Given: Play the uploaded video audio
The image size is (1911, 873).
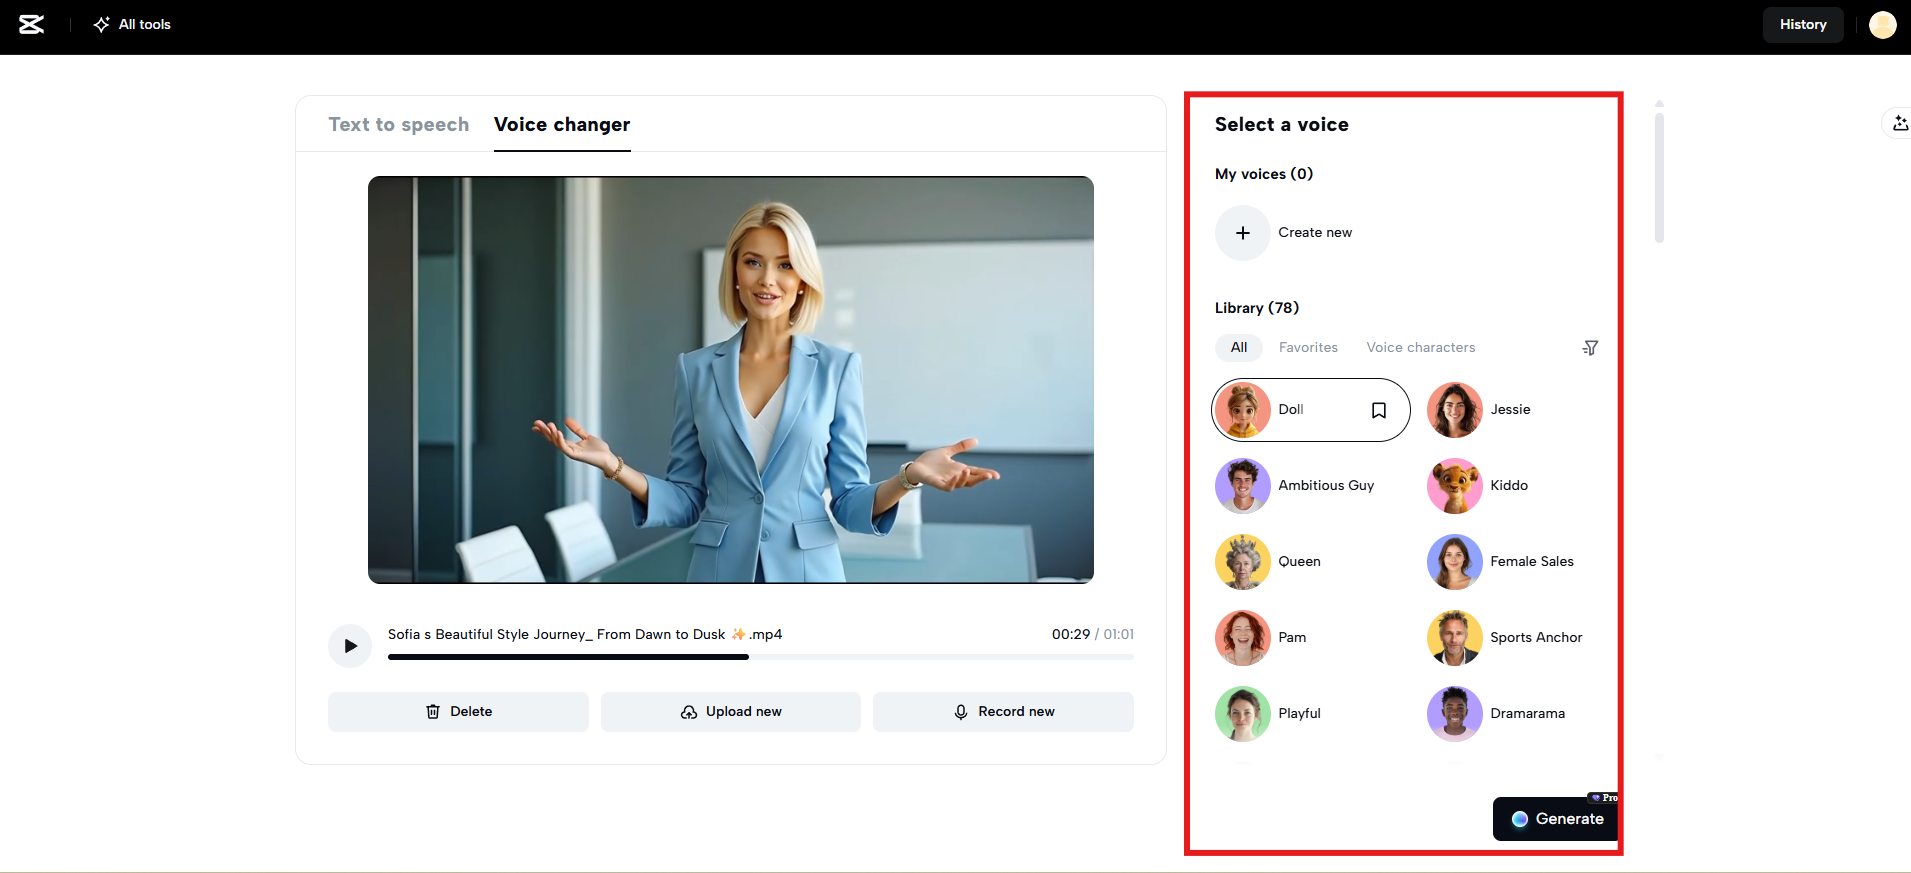Looking at the screenshot, I should tap(350, 646).
